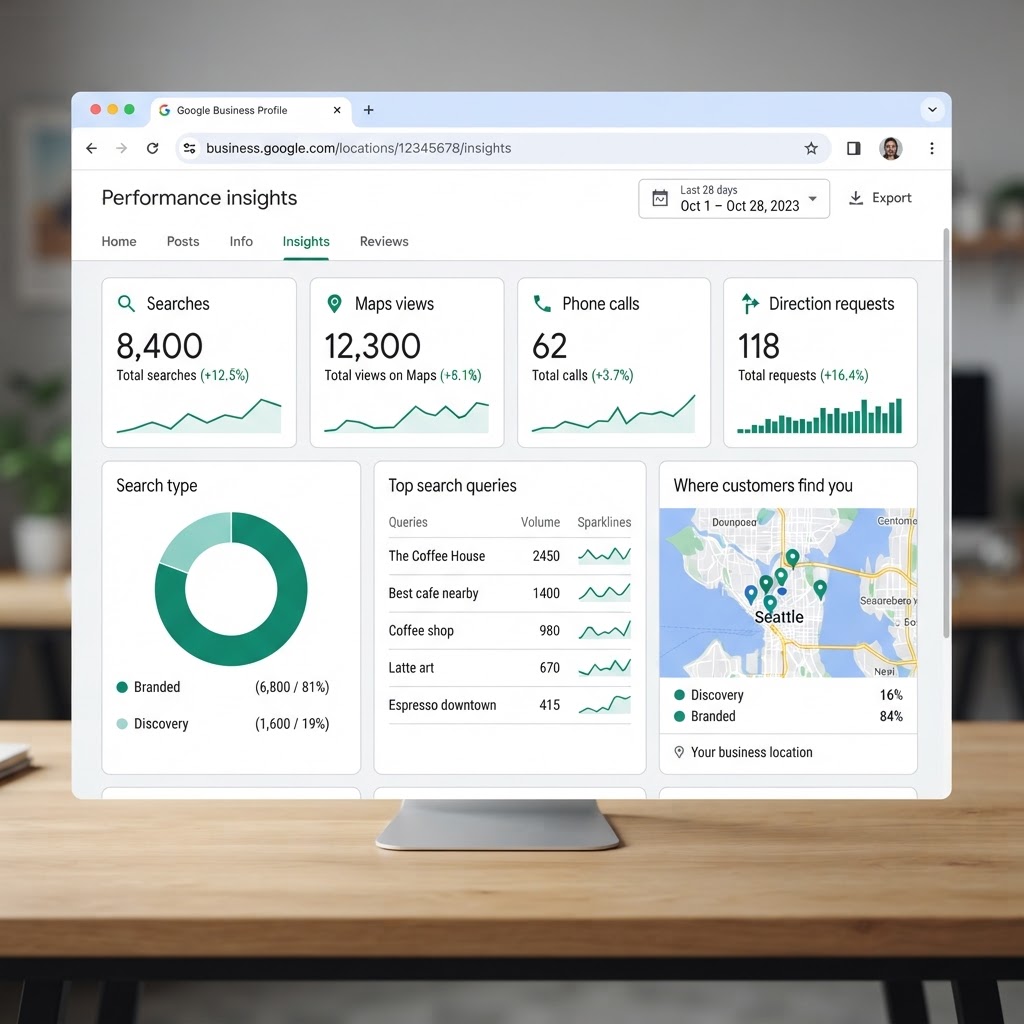The height and width of the screenshot is (1024, 1024).
Task: Click the (6,800 / 81%) Branded value
Action: [292, 687]
